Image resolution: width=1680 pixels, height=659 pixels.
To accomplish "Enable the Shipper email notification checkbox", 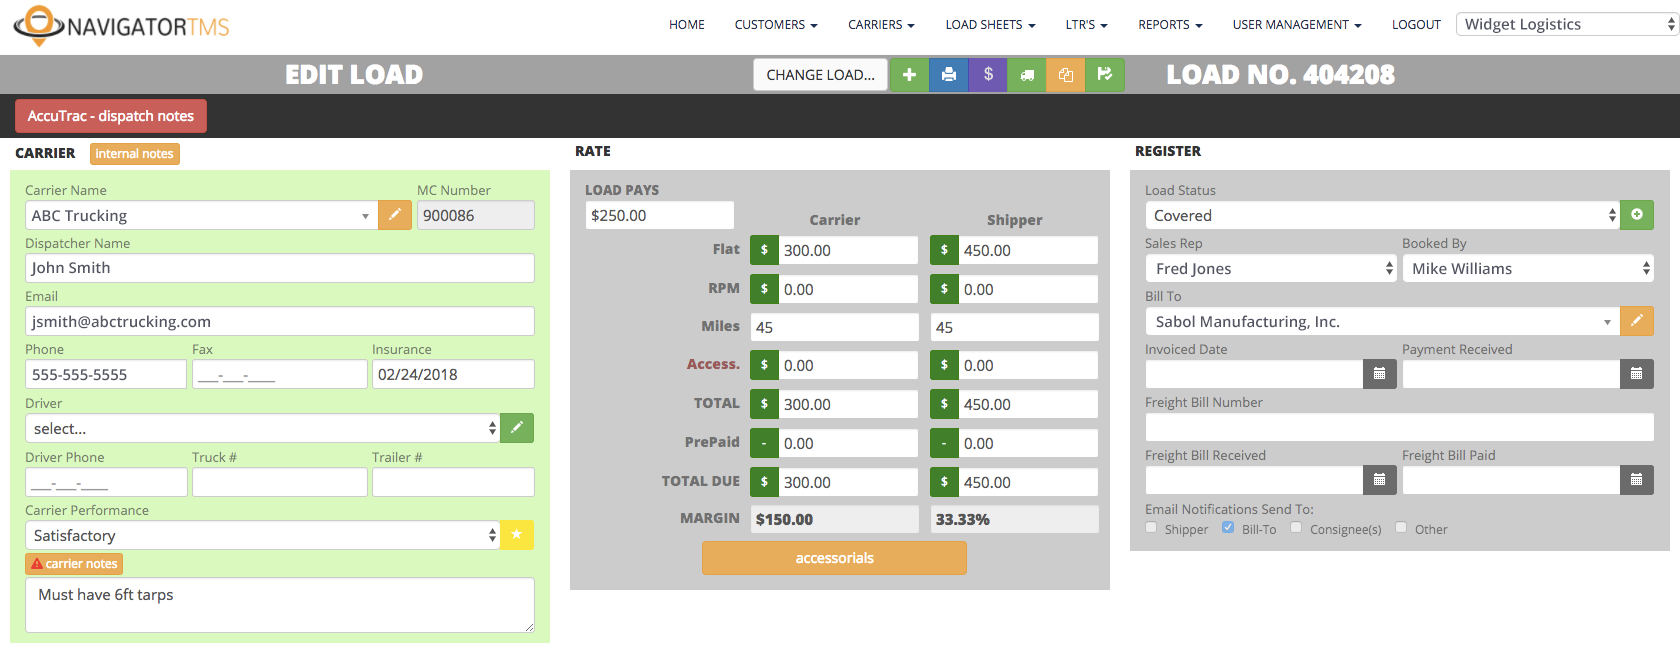I will pos(1151,528).
